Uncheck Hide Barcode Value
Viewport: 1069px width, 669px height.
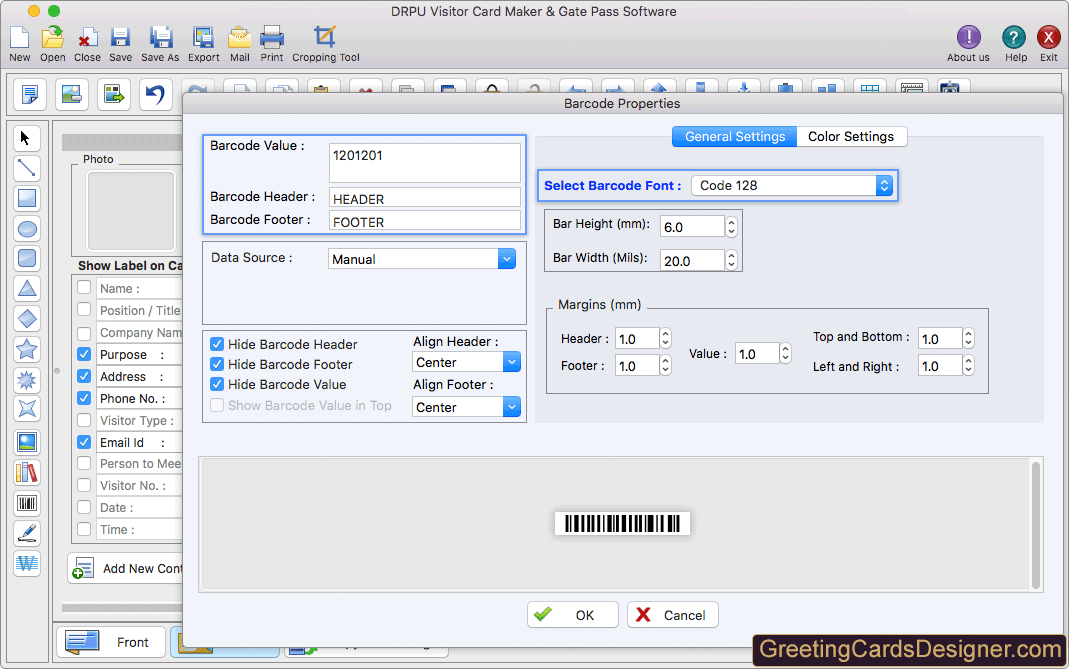pos(217,385)
